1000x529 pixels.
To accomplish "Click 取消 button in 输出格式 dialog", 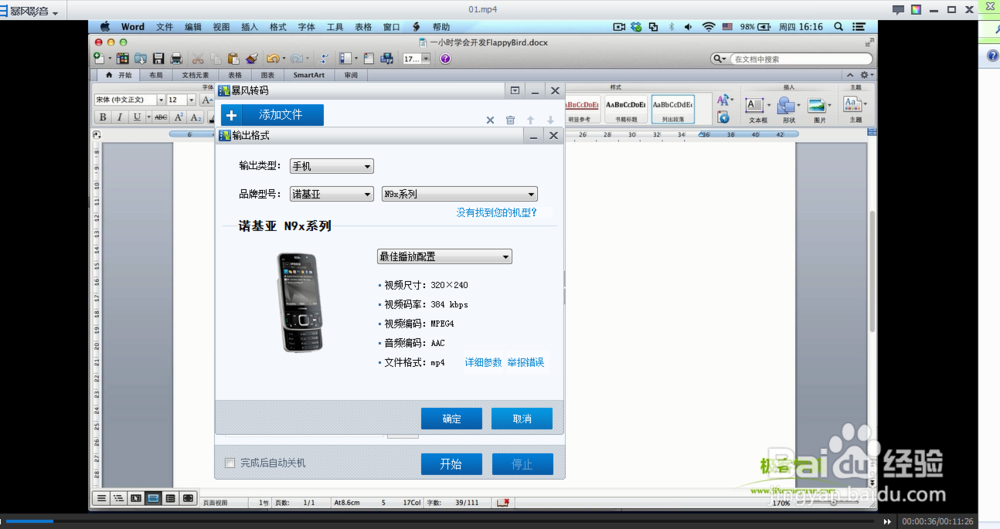I will pos(522,419).
